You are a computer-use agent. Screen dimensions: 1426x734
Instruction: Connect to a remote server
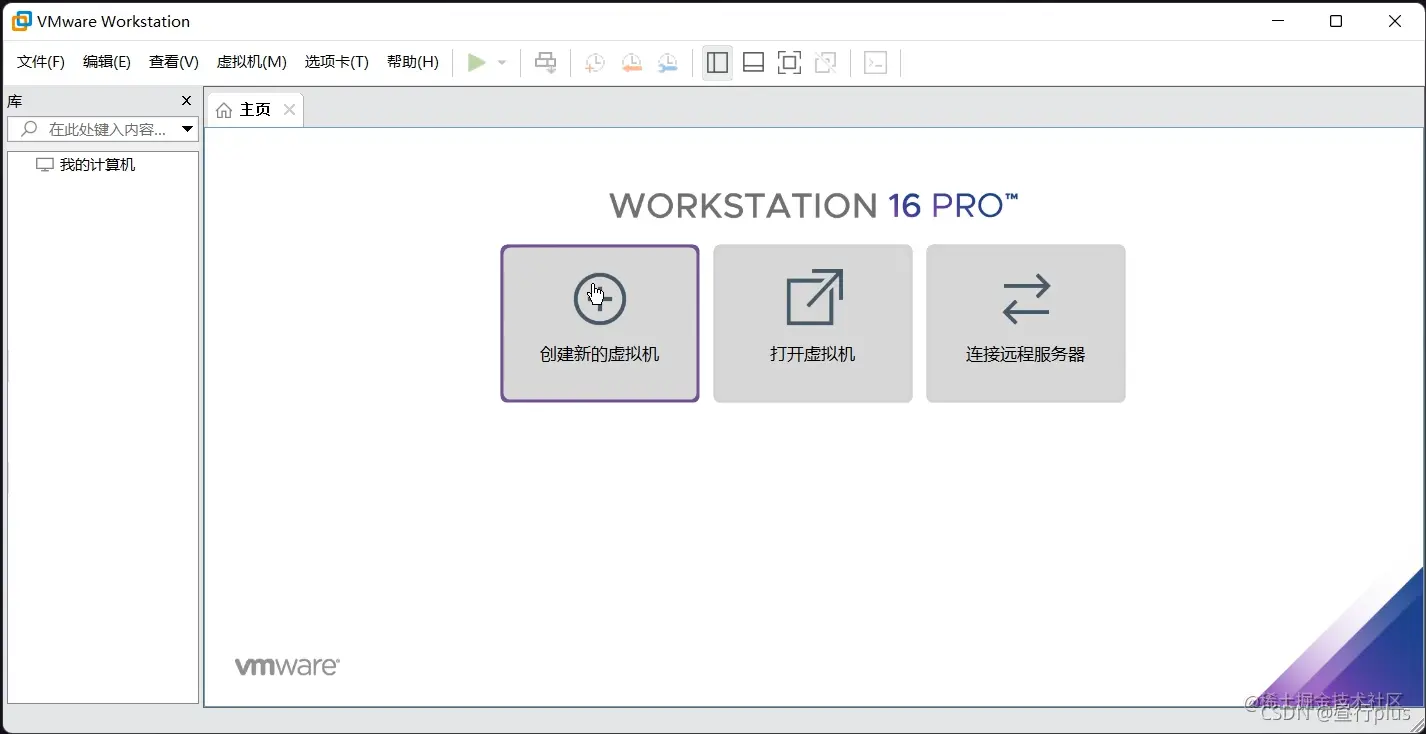(x=1025, y=323)
